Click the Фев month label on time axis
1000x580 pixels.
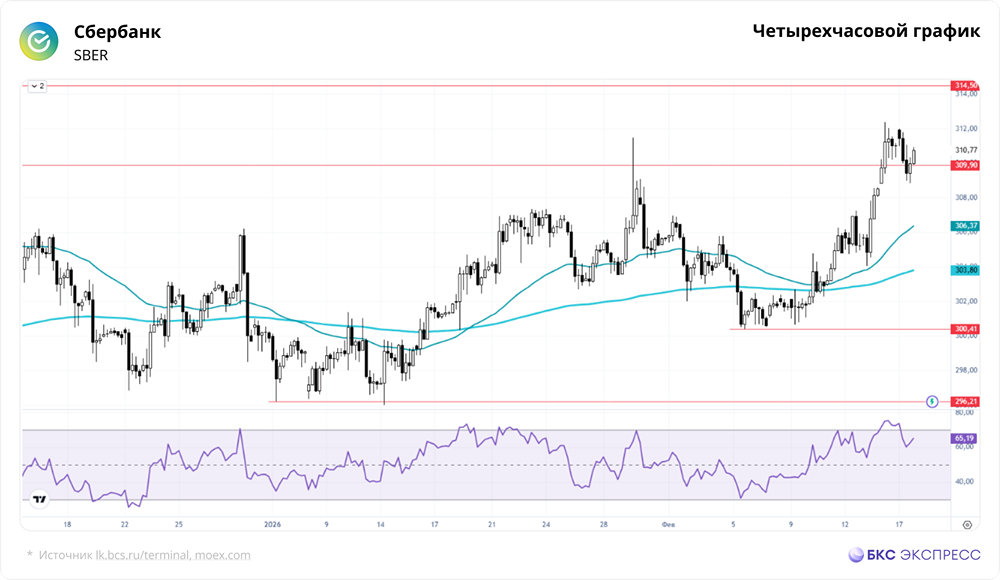coord(668,524)
